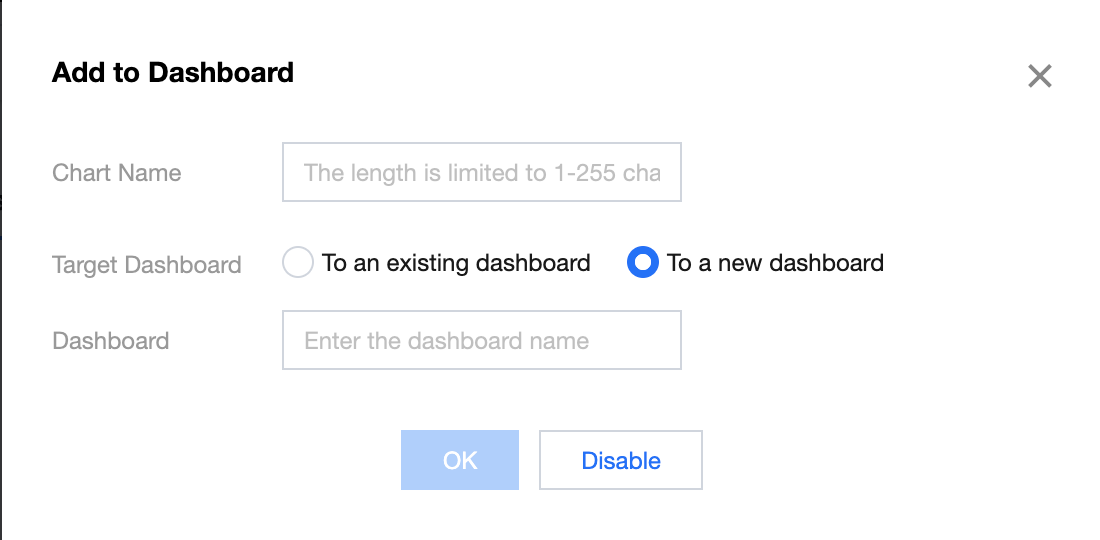Close the Add to Dashboard dialog

click(x=1040, y=76)
